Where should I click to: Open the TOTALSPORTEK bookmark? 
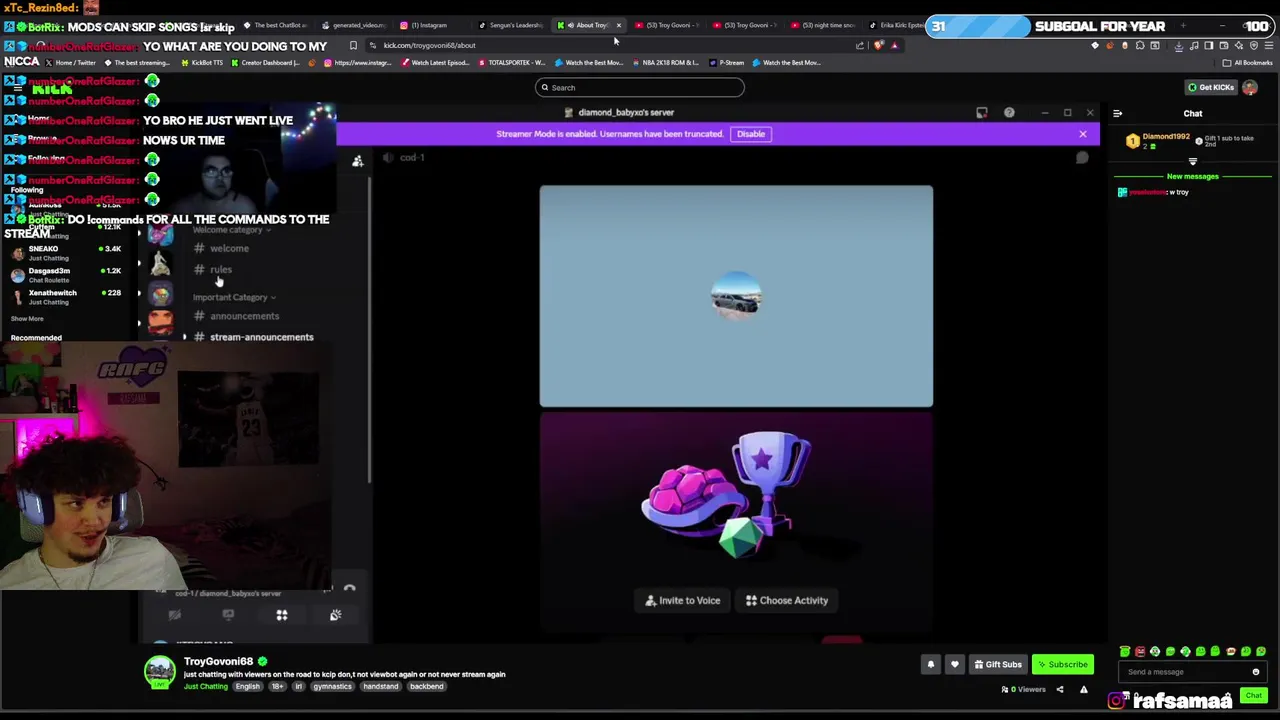tap(512, 63)
